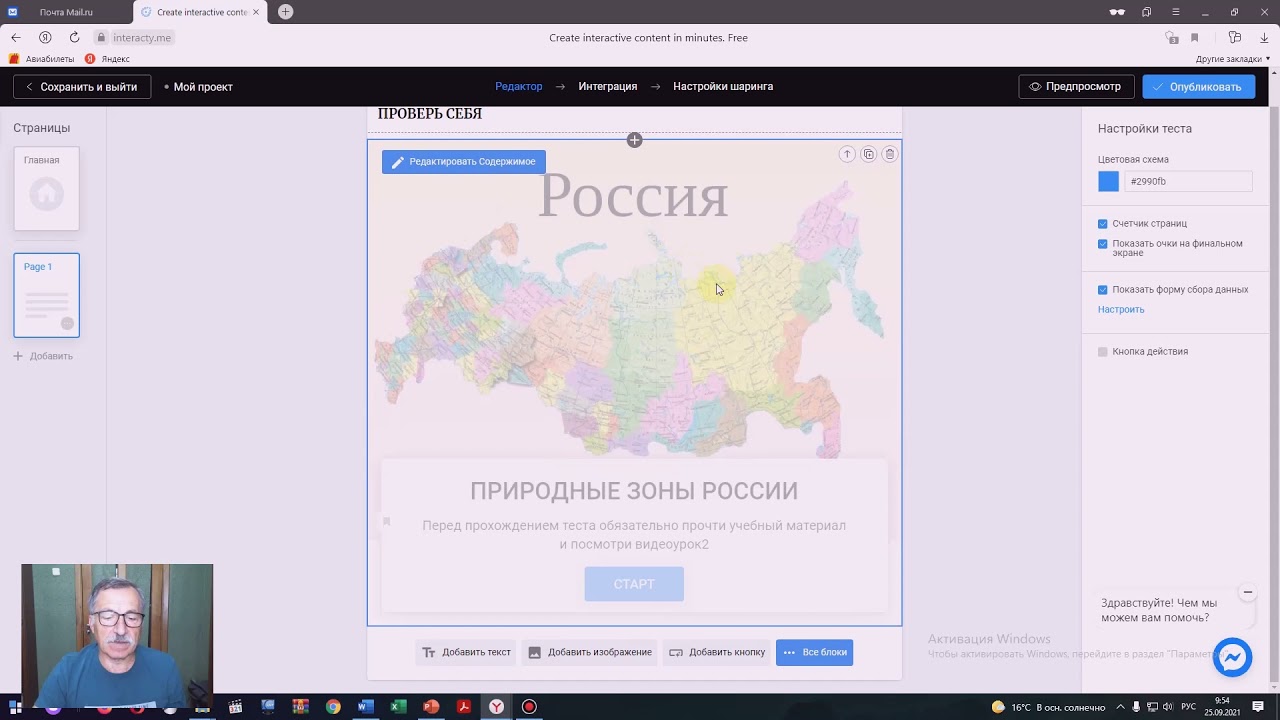
Task: Move block up with arrow icon
Action: [x=847, y=154]
